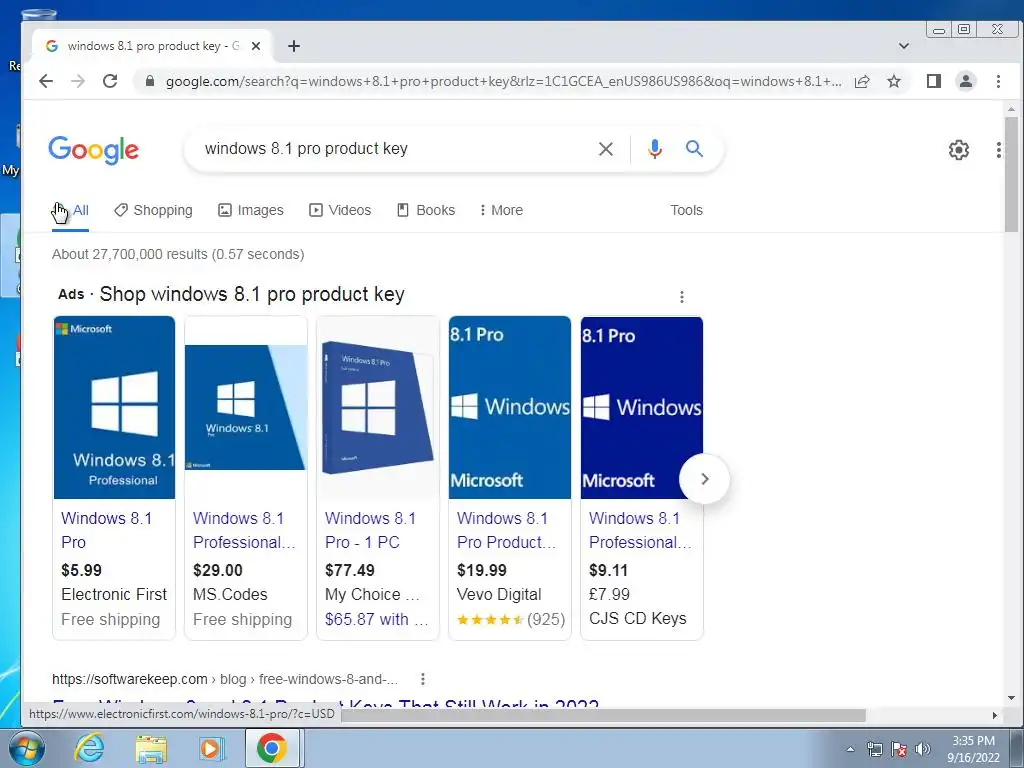Open the MS.Codes product image

[x=246, y=408]
